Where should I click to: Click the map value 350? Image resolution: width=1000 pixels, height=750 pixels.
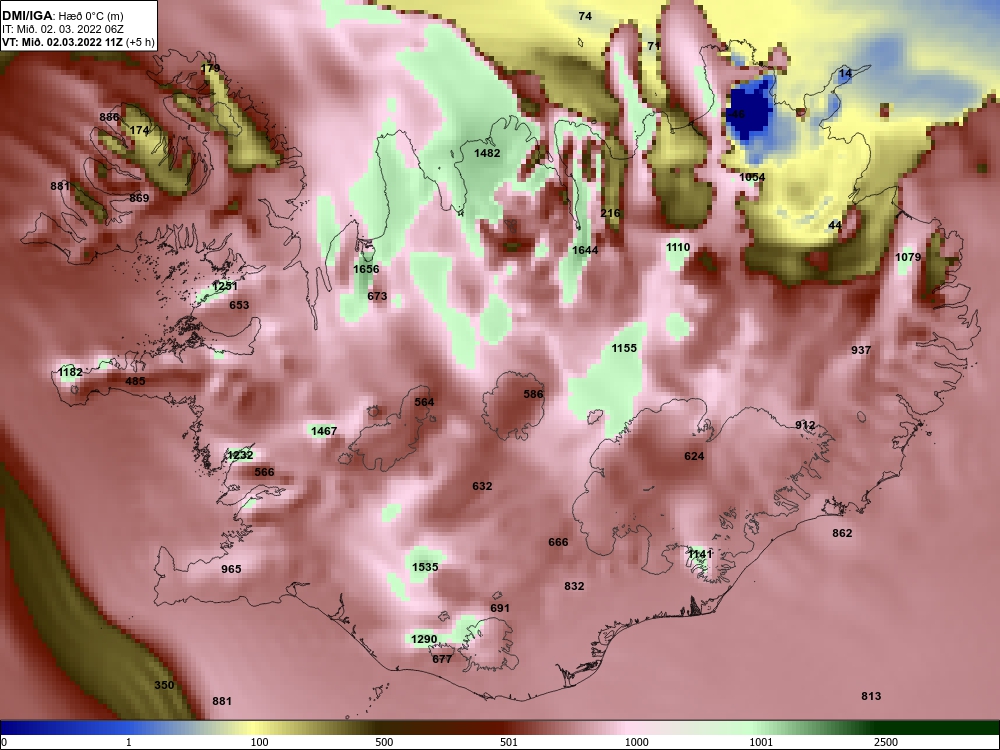[x=164, y=685]
